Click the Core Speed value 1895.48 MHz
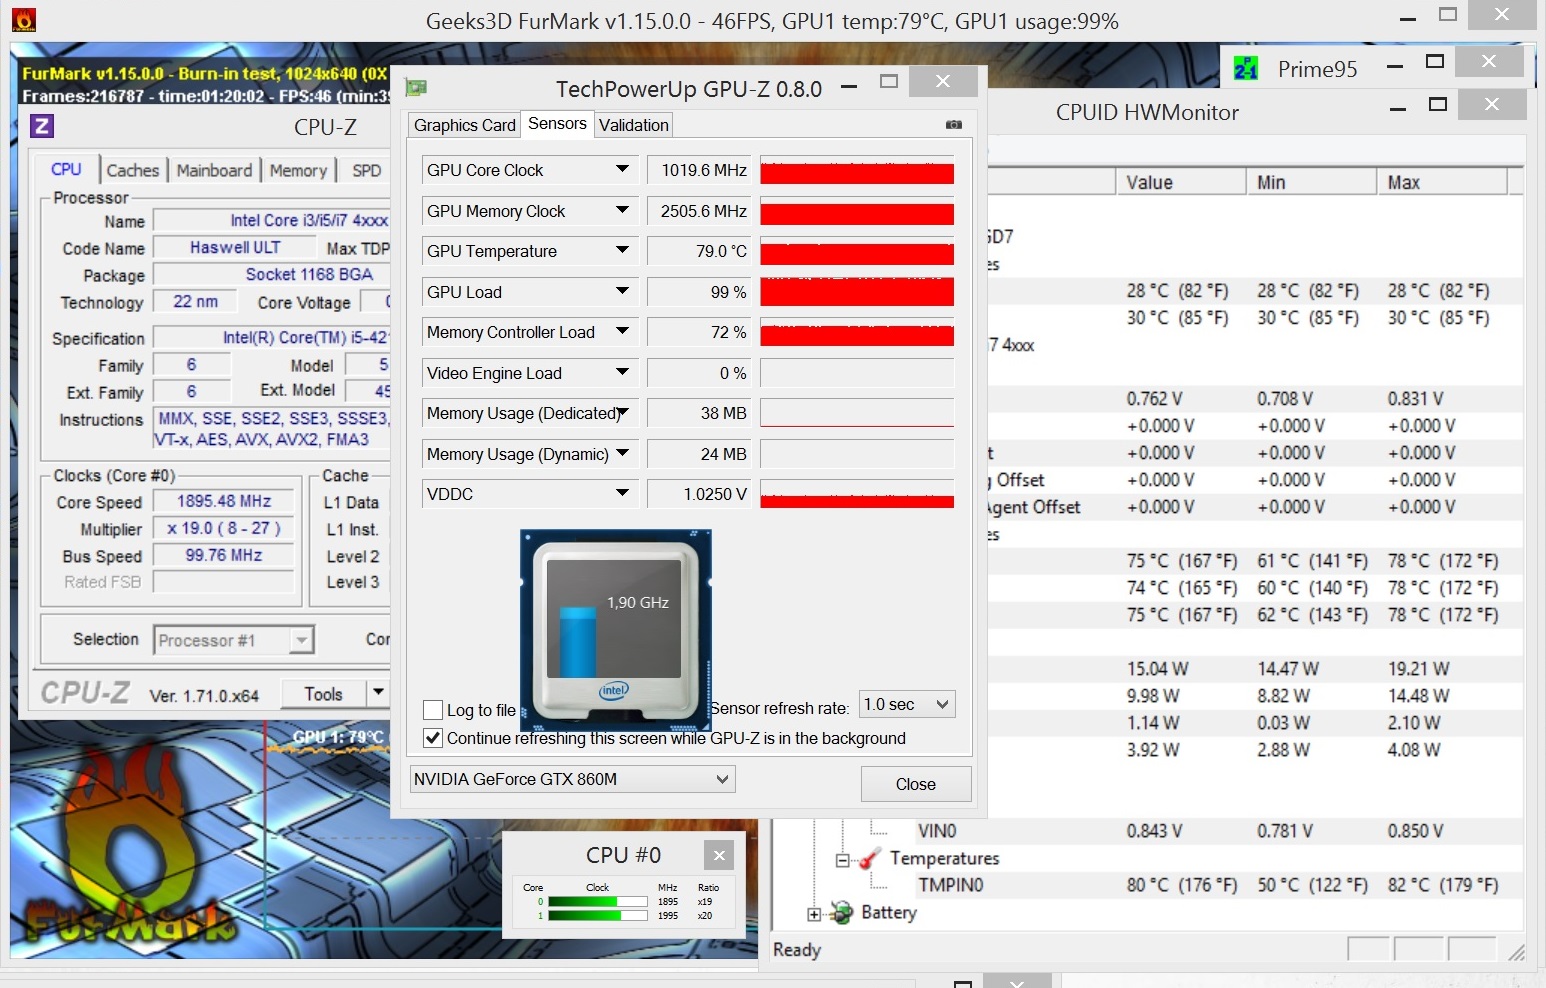Viewport: 1546px width, 988px height. (224, 501)
